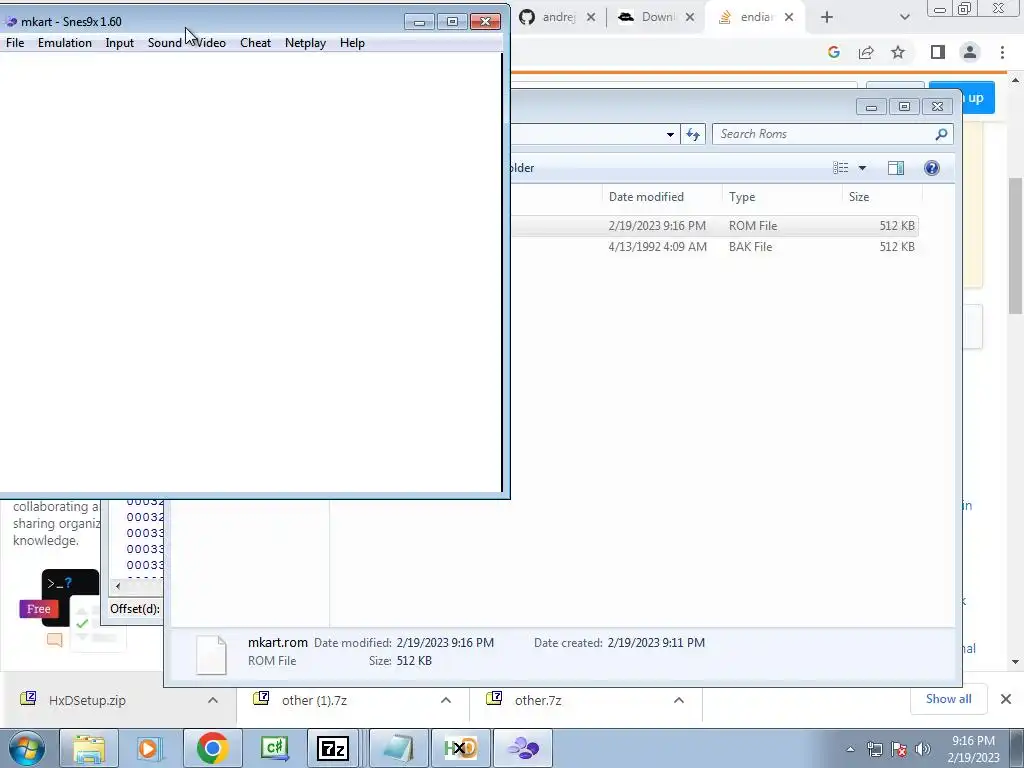Viewport: 1024px width, 768px height.
Task: Switch to Snes9x on the taskbar
Action: pyautogui.click(x=523, y=748)
